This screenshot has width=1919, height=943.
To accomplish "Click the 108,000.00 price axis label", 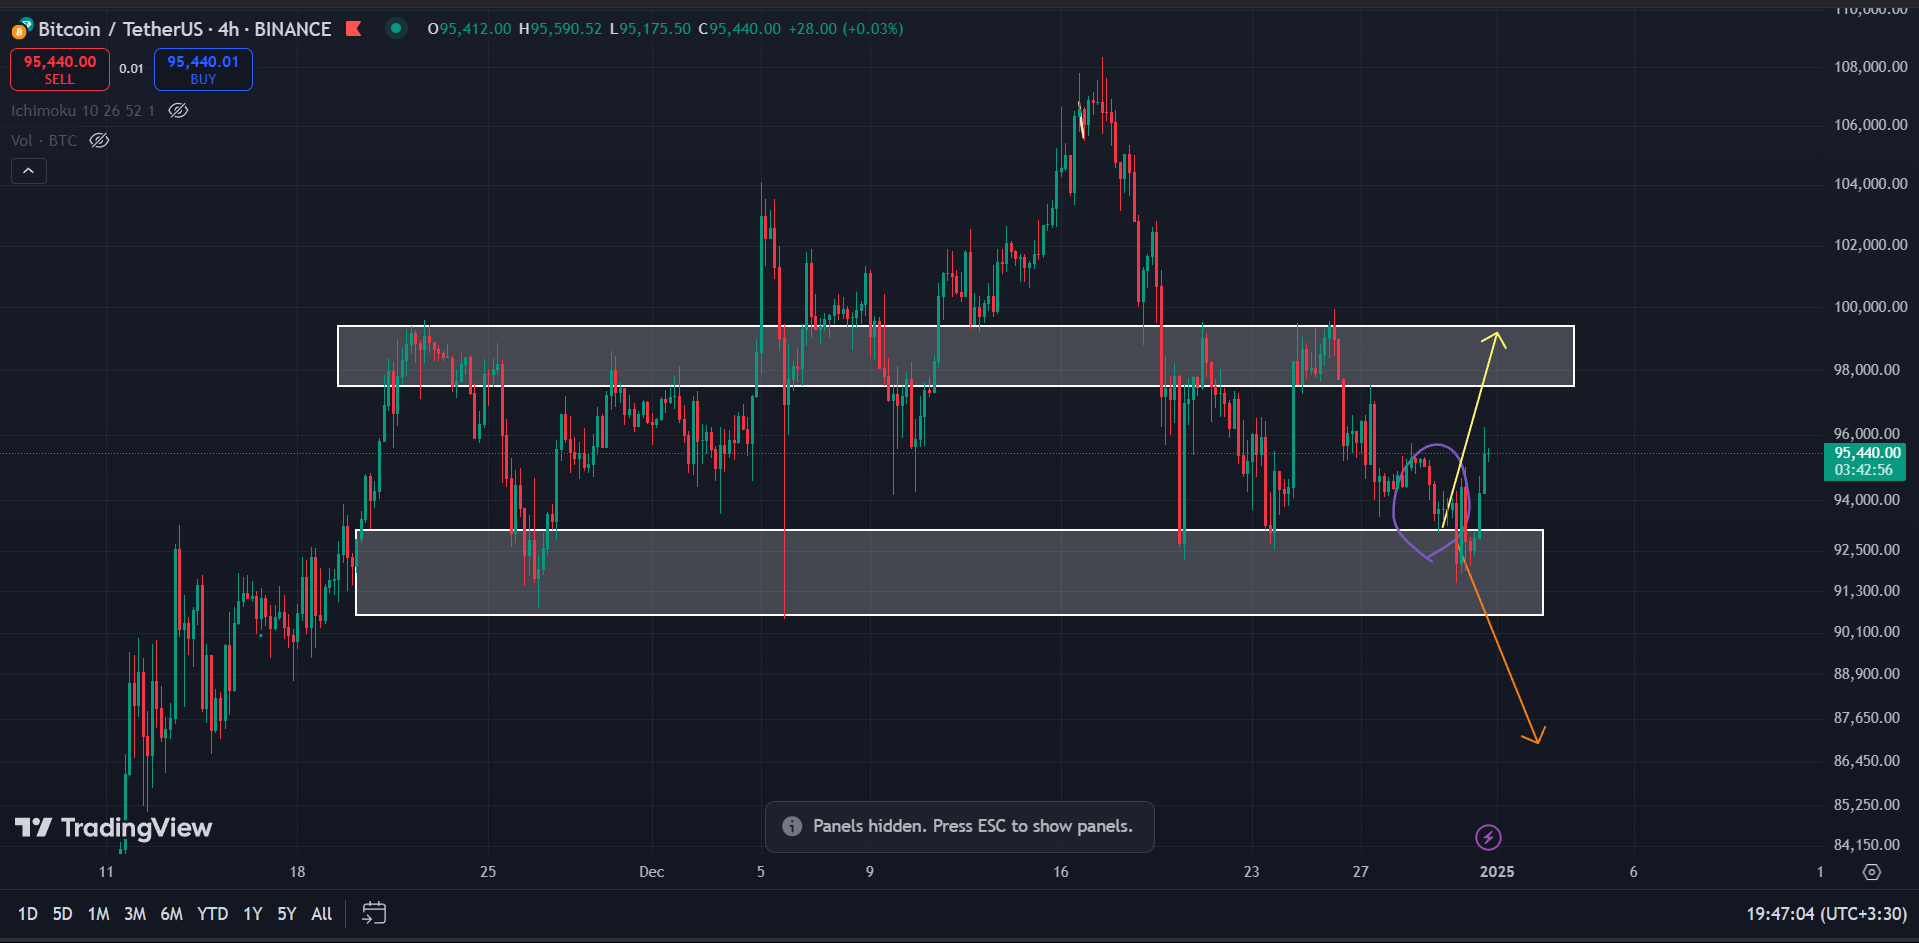I will [x=1870, y=67].
